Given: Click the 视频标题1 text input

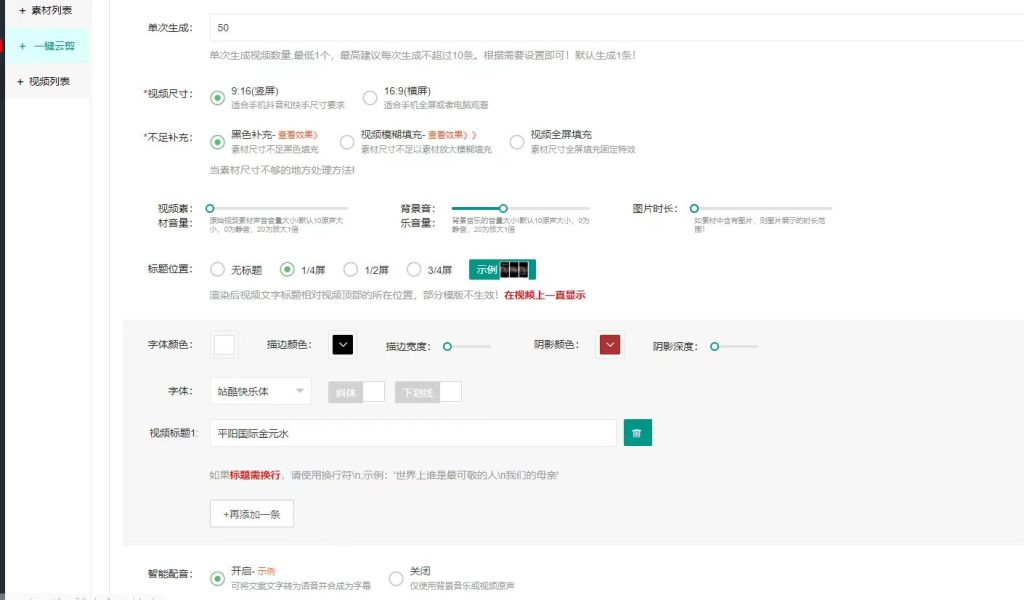Looking at the screenshot, I should tap(413, 433).
